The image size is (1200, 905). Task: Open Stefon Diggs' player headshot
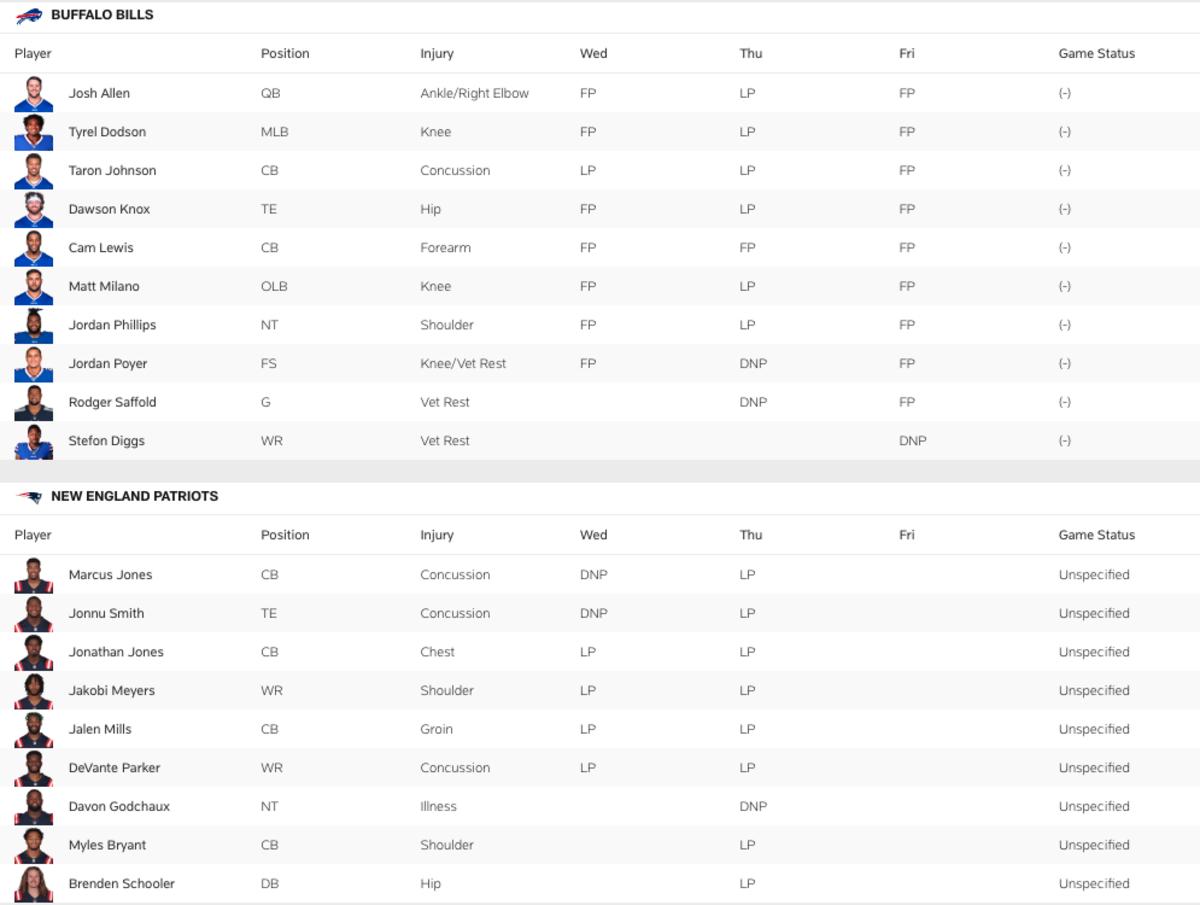coord(34,441)
